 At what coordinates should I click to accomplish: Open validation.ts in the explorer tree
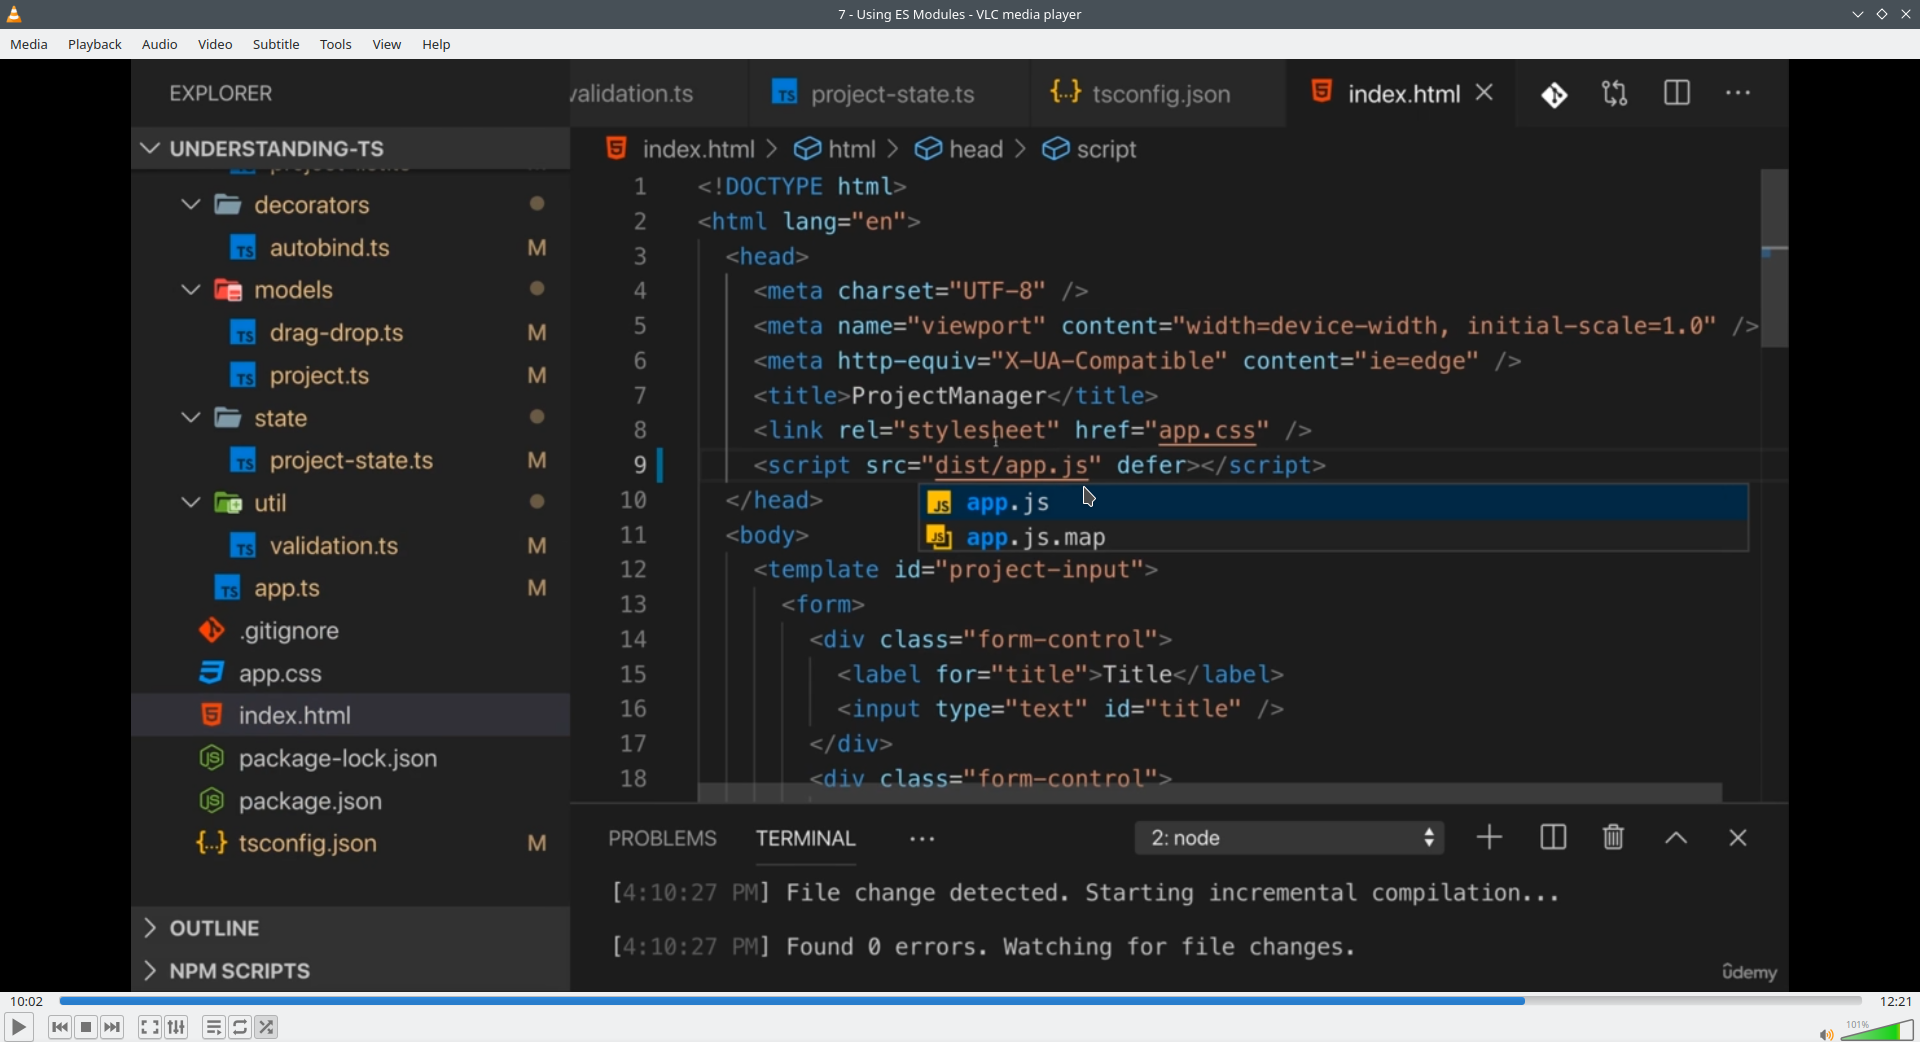(350, 546)
